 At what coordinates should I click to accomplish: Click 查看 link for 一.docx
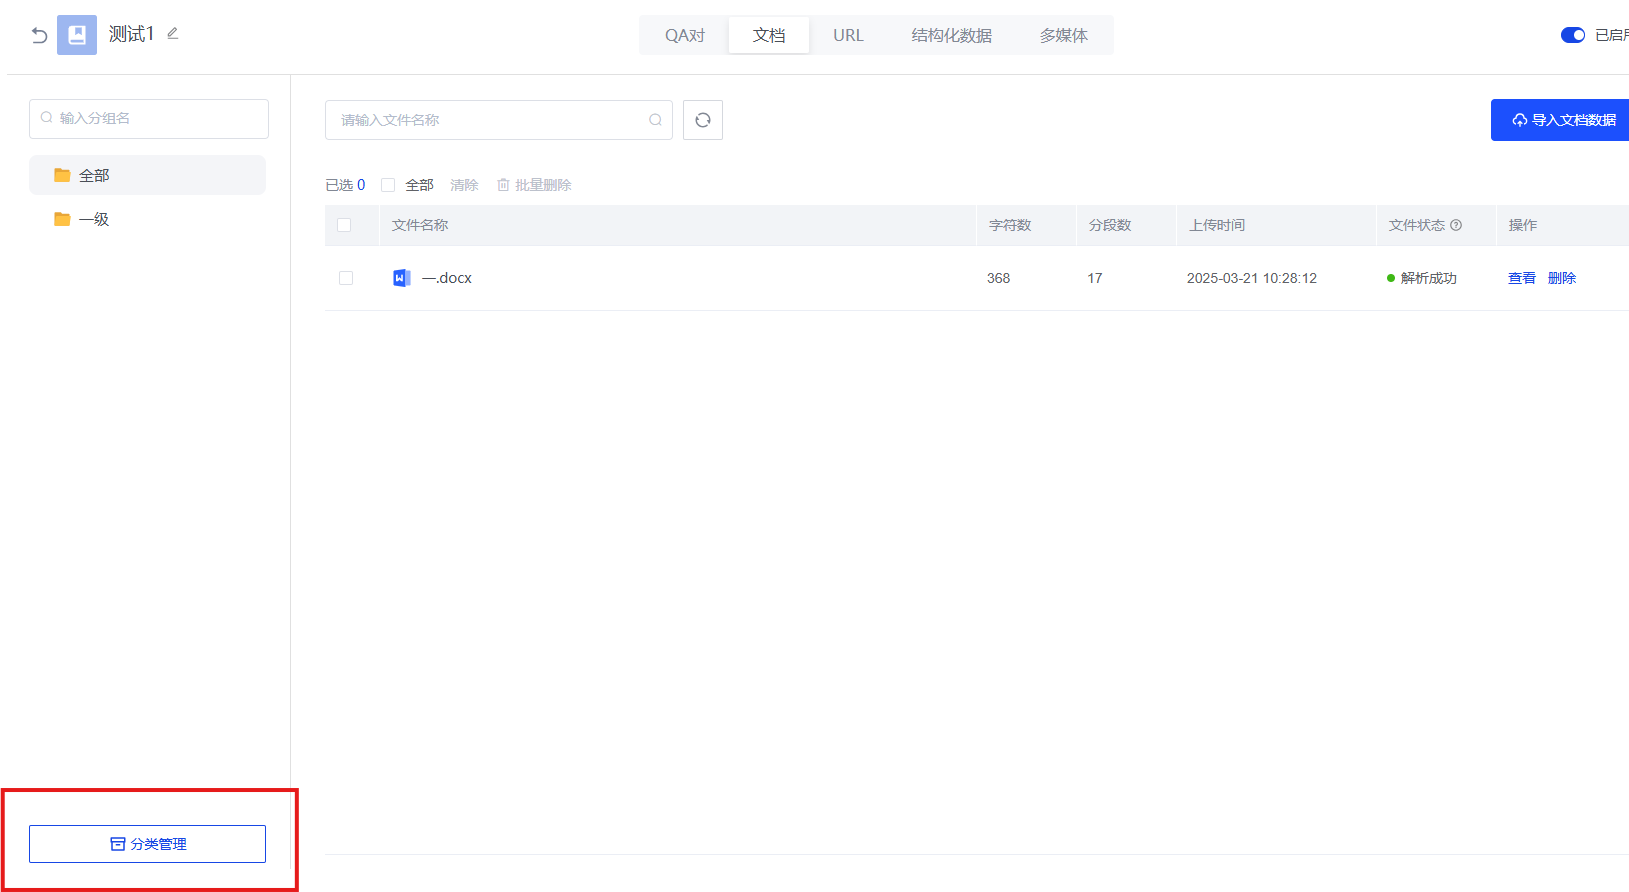pos(1521,278)
